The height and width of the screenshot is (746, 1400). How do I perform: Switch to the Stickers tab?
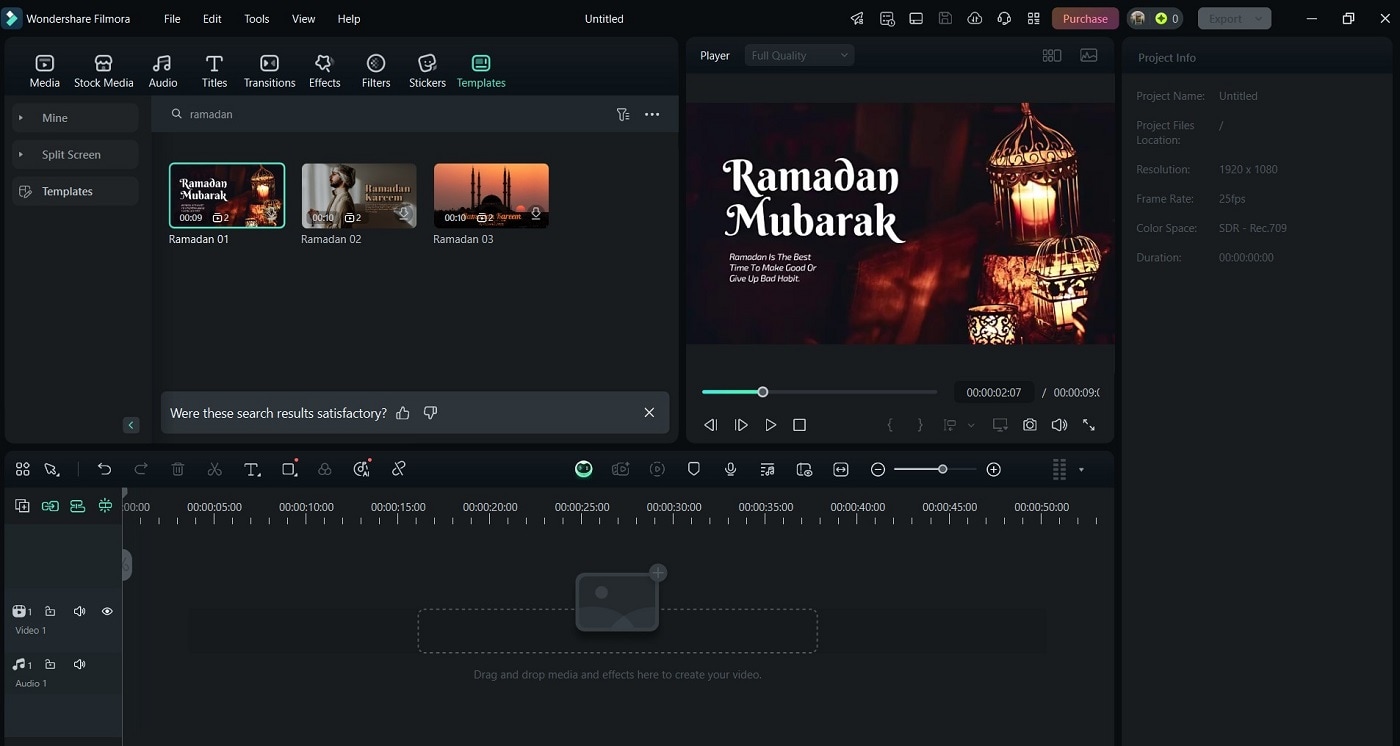(427, 71)
